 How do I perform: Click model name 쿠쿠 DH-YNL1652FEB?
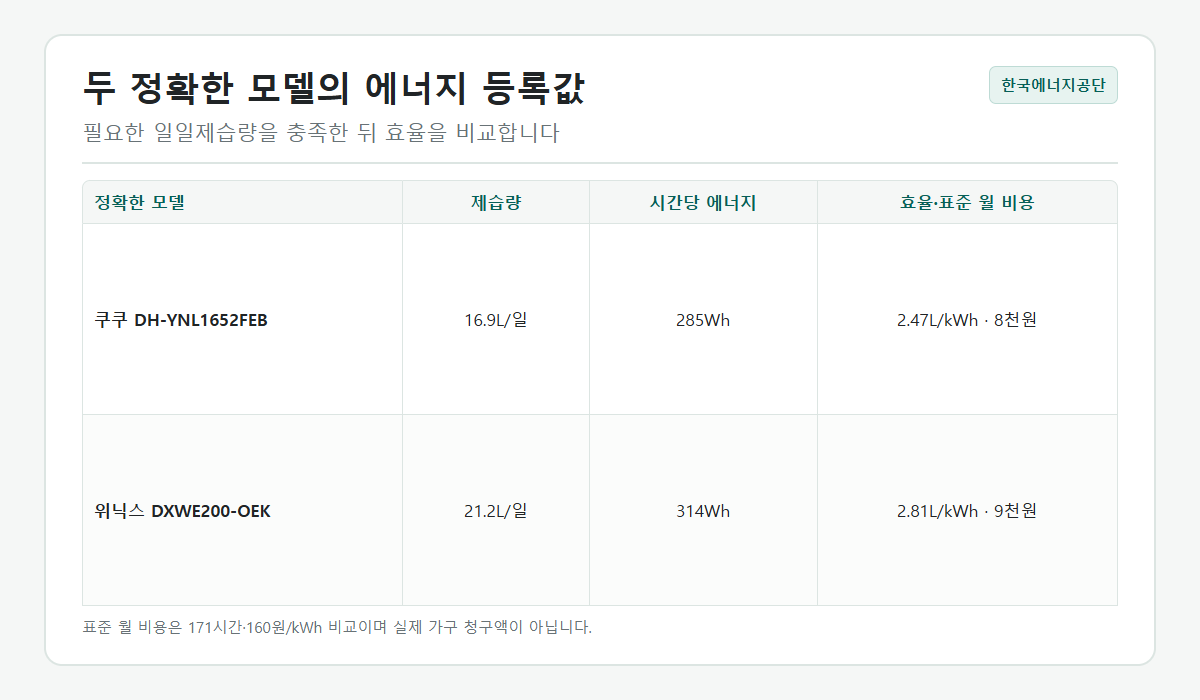pos(181,320)
